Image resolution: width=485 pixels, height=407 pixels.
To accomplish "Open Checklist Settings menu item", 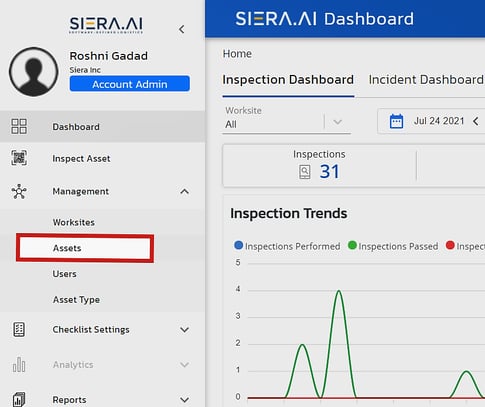I will tap(102, 329).
